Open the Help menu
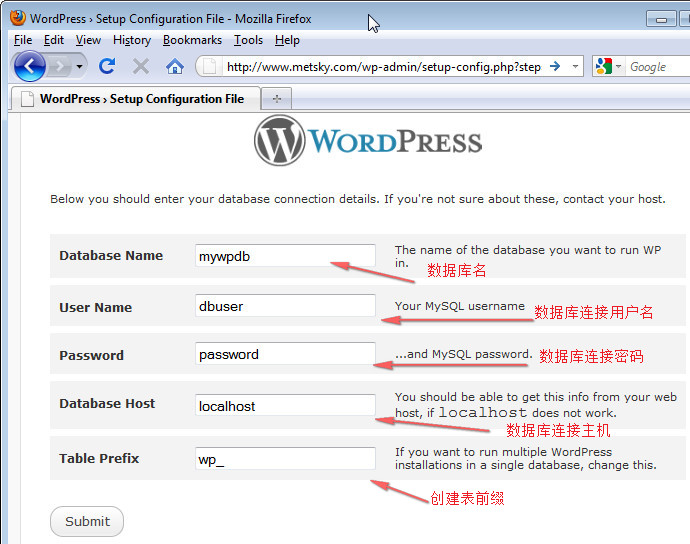Image resolution: width=690 pixels, height=544 pixels. click(287, 40)
